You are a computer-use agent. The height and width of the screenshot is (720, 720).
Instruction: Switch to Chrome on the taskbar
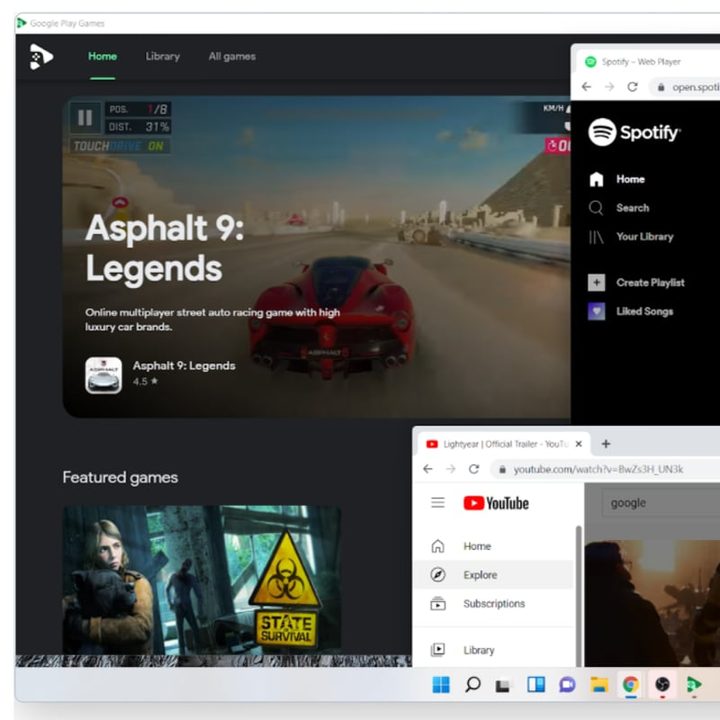coord(630,685)
